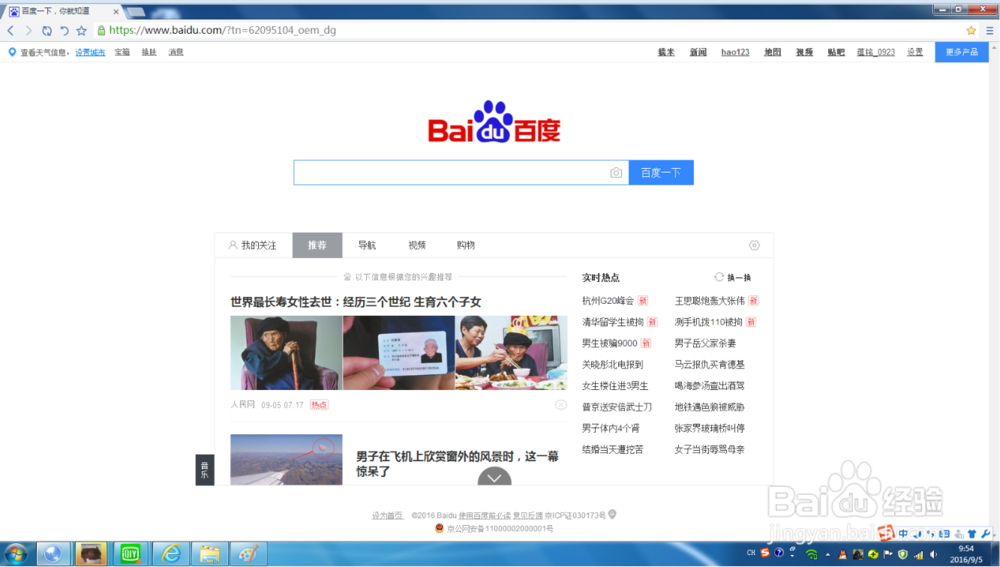Click the browser forward arrow
The height and width of the screenshot is (567, 1000).
coord(28,31)
